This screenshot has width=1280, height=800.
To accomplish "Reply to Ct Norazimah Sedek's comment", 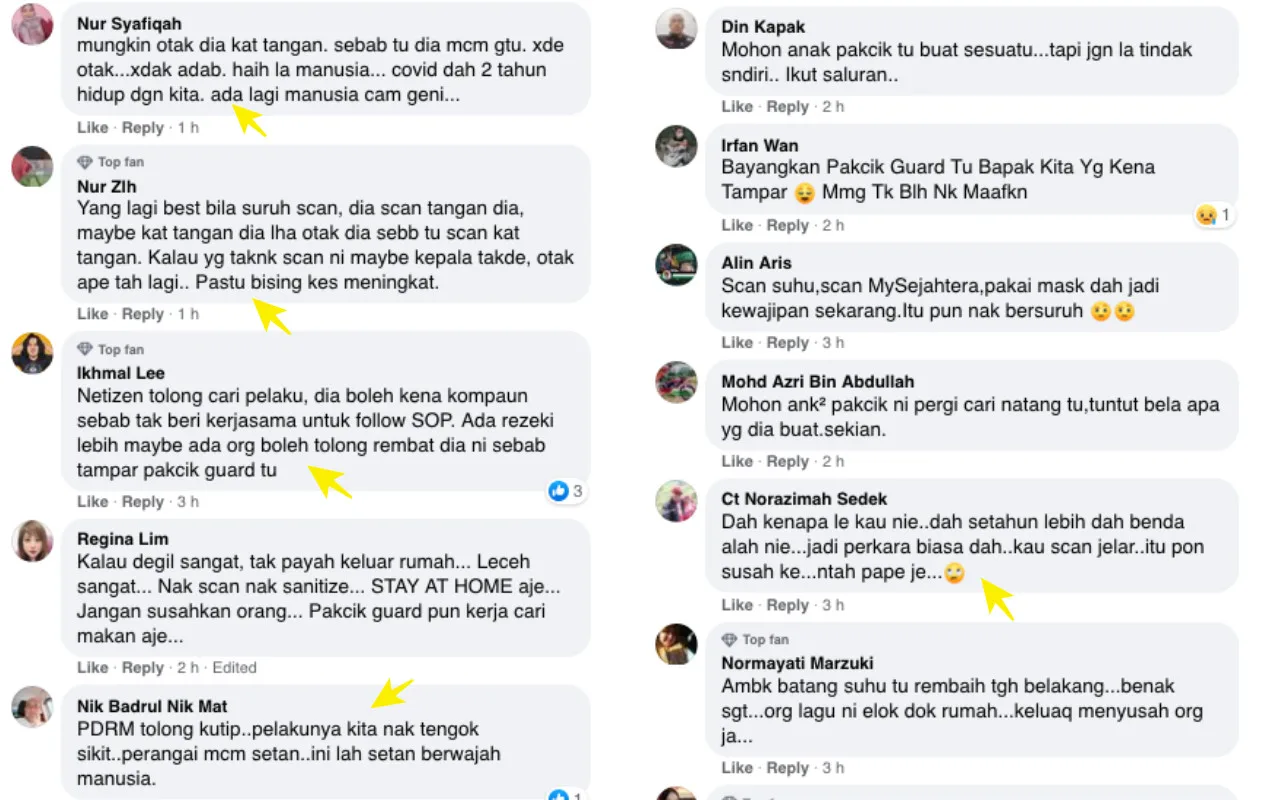I will (787, 605).
